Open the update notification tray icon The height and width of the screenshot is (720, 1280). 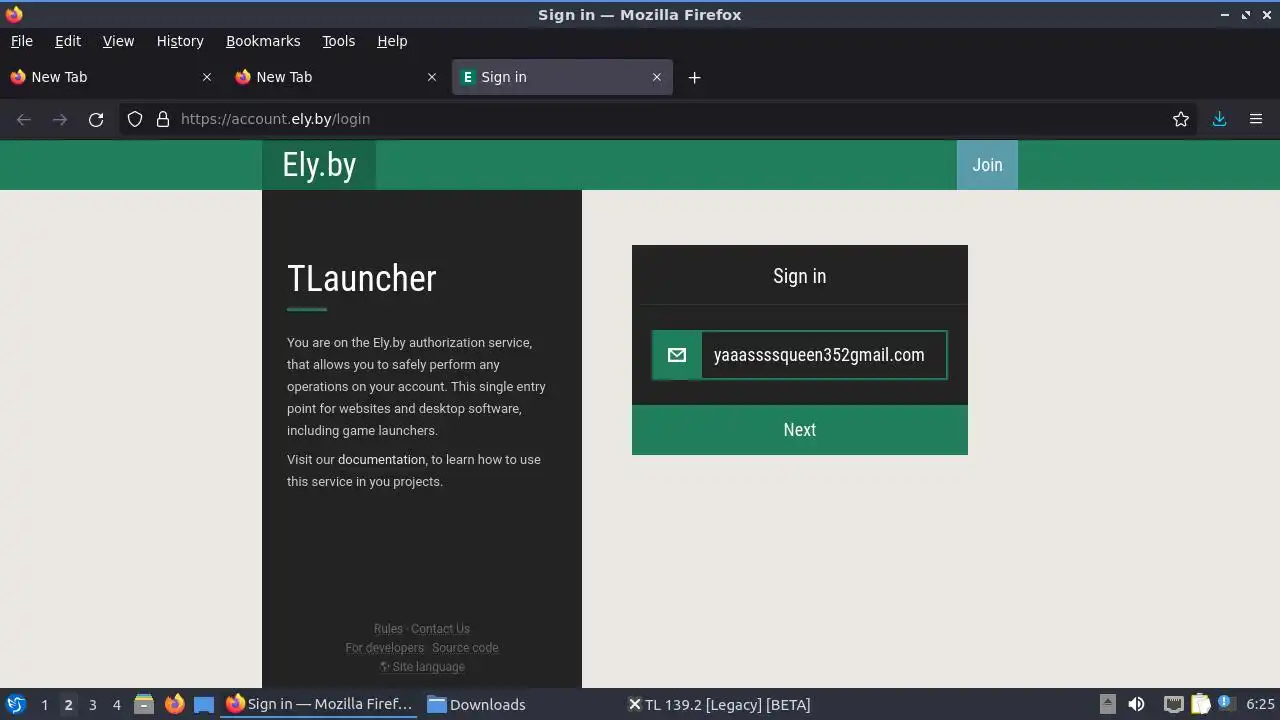(1226, 704)
